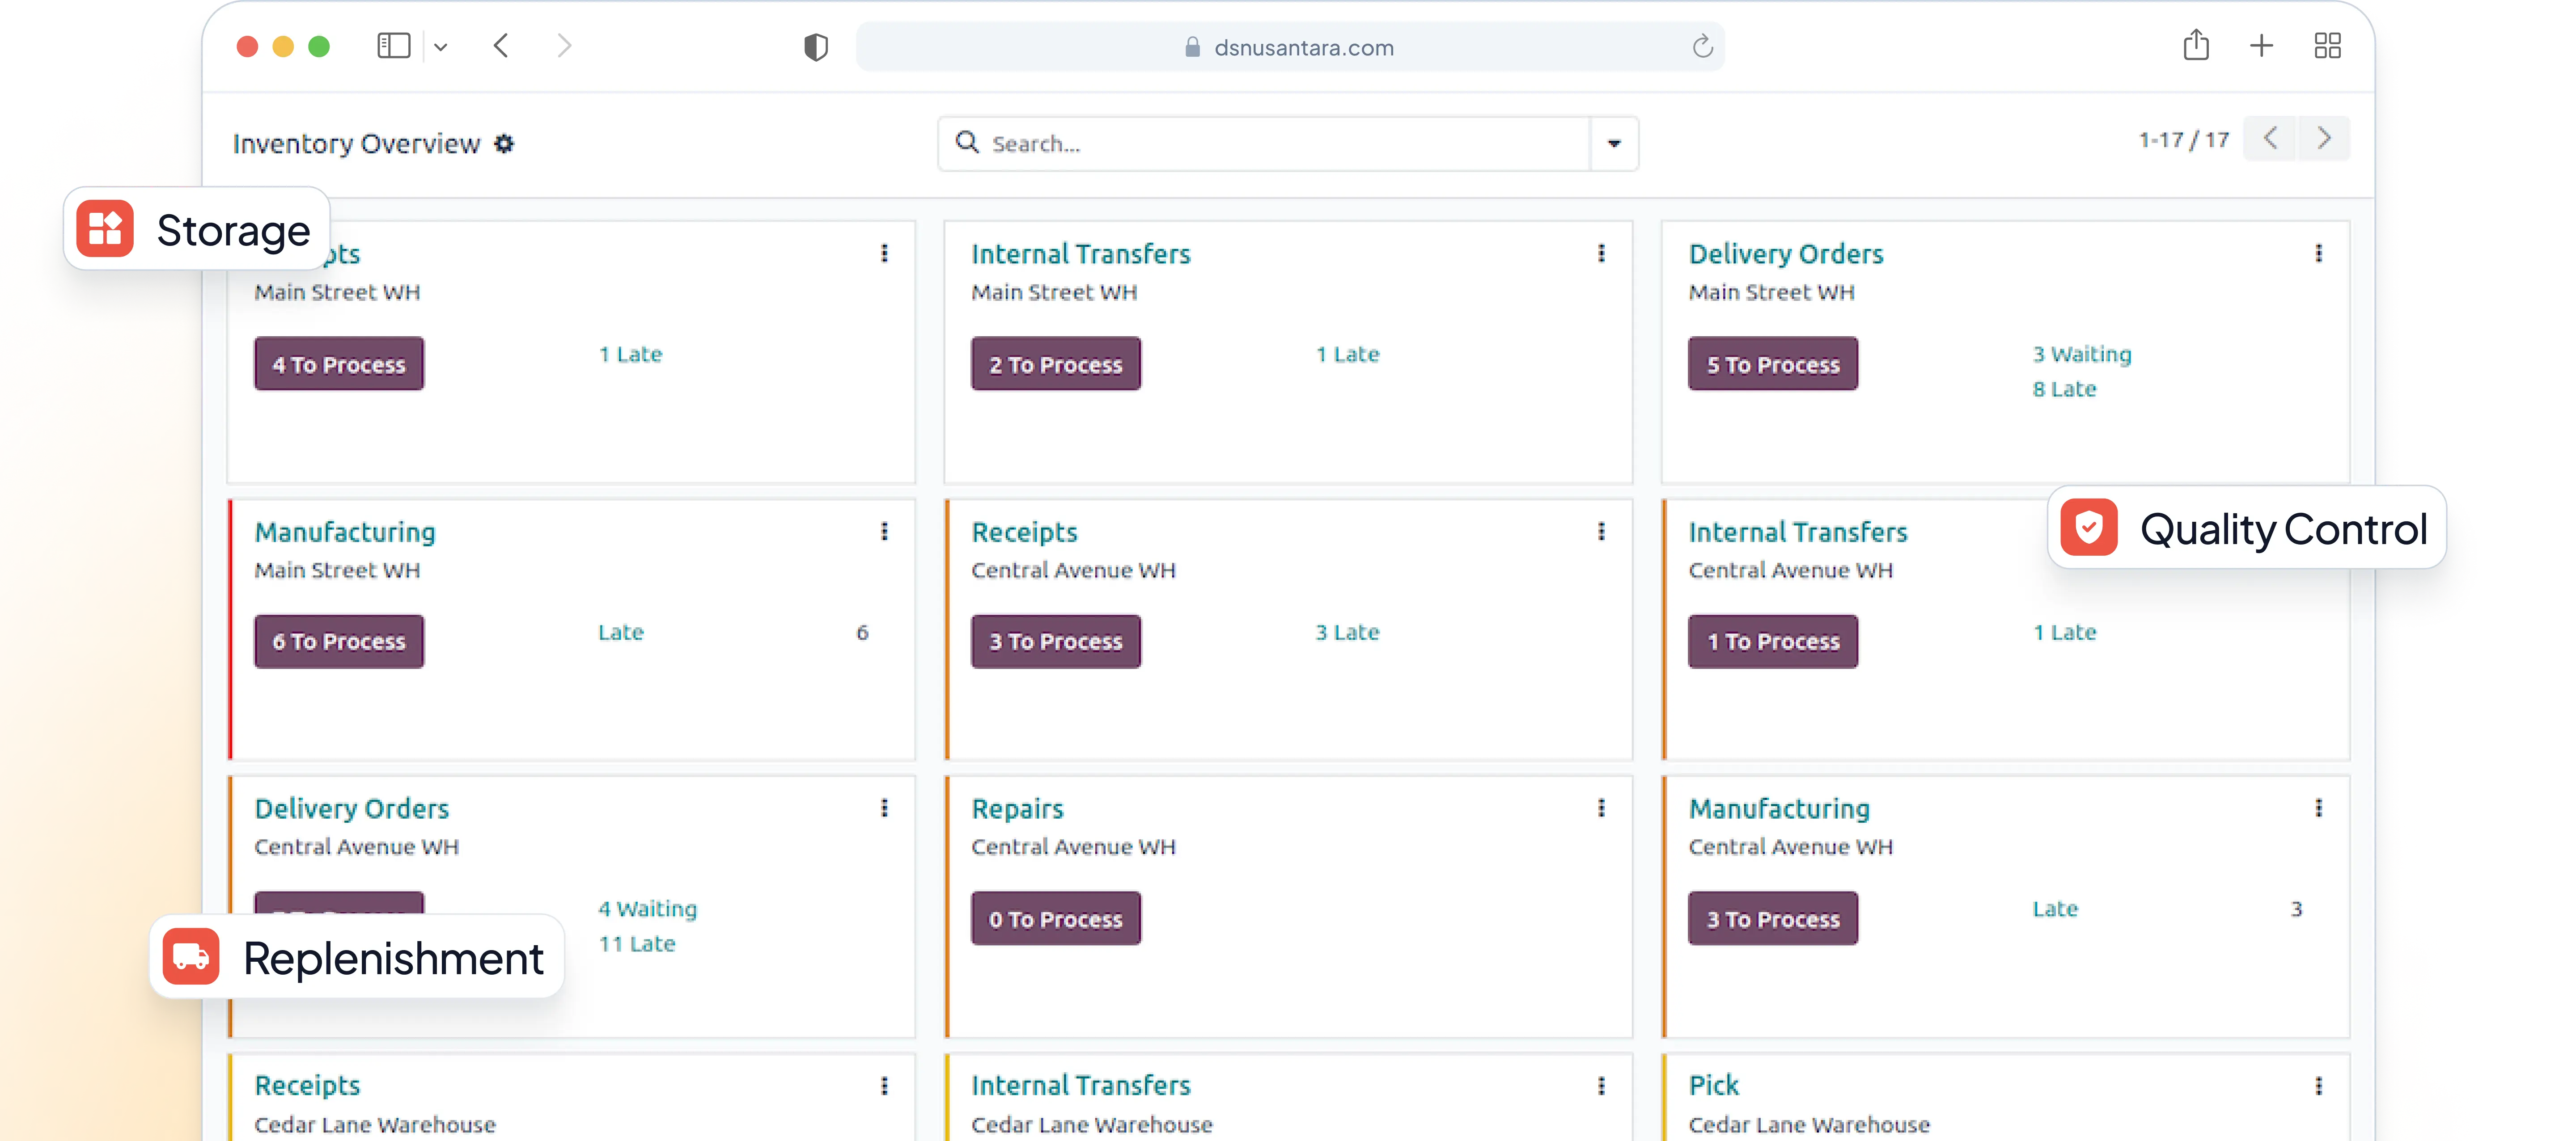Click the 1-17 / 17 pager counter
Screen dimensions: 2576x1141
2184,140
